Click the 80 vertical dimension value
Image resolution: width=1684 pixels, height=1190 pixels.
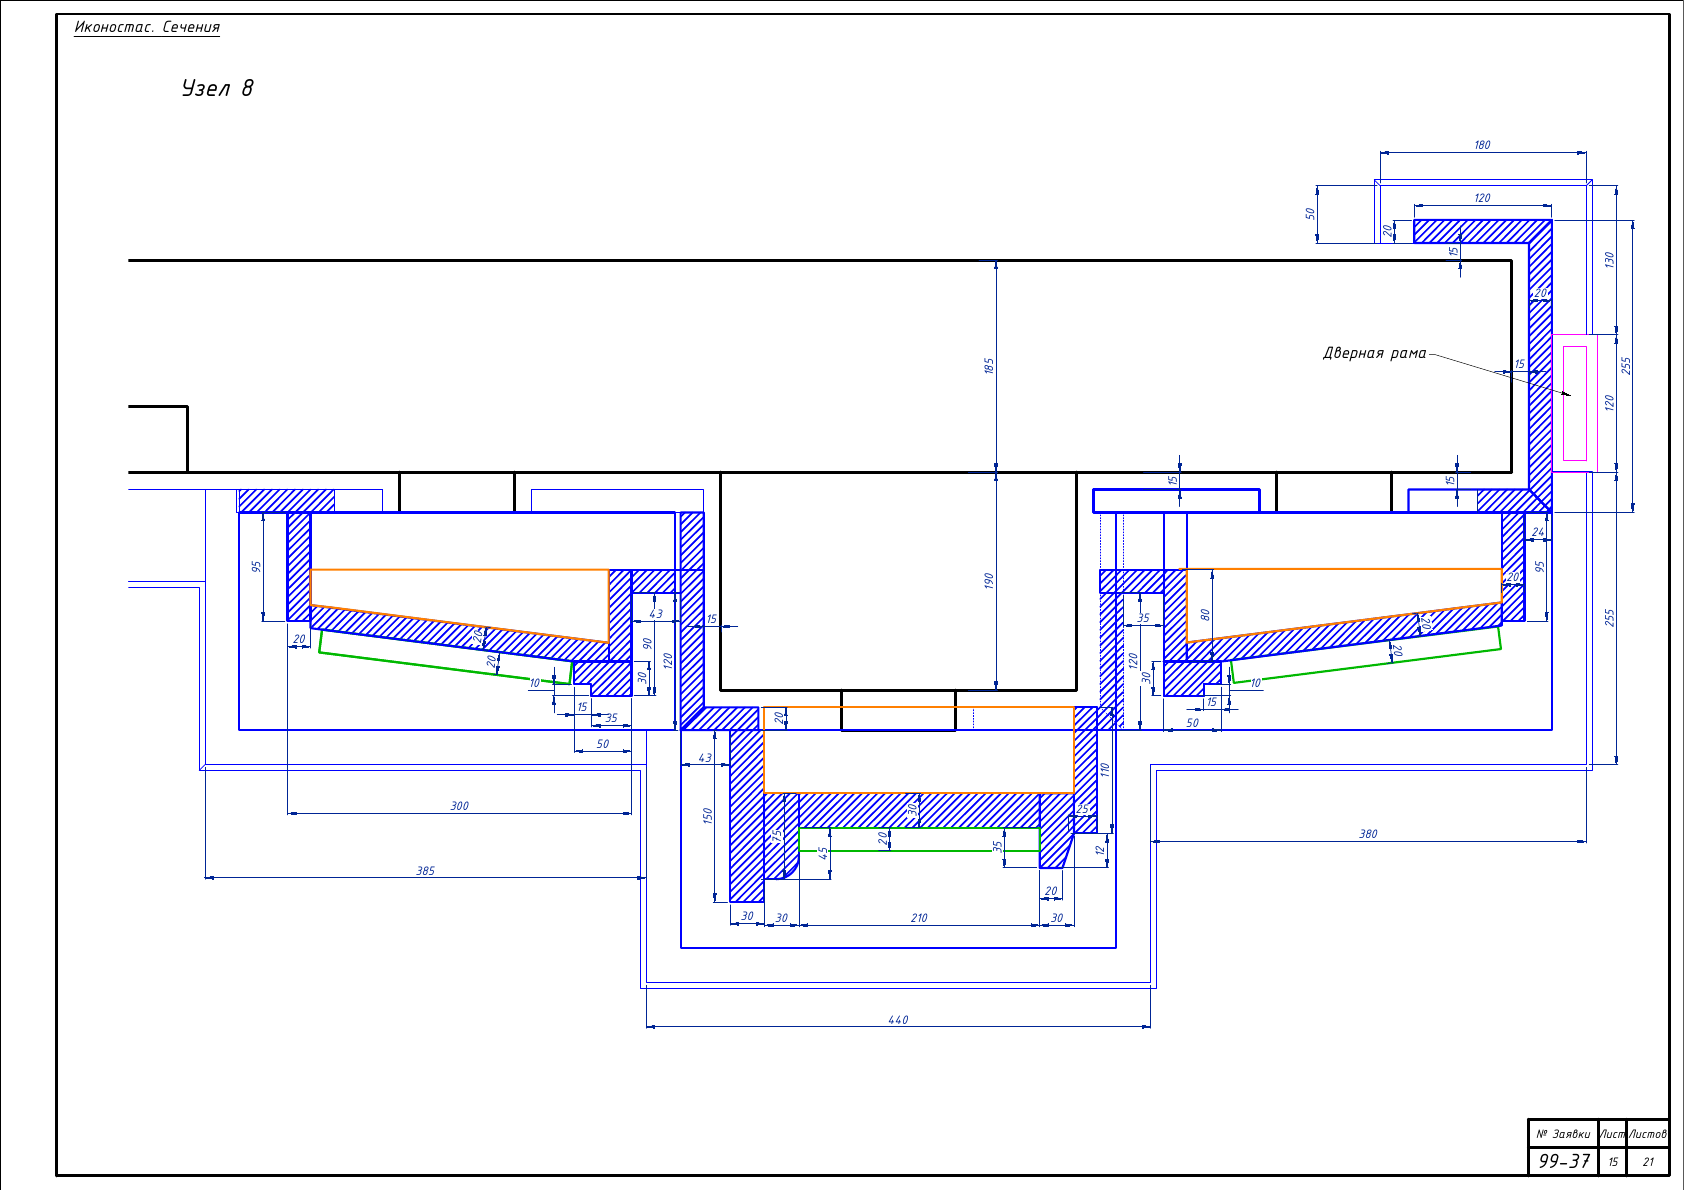tap(1205, 615)
